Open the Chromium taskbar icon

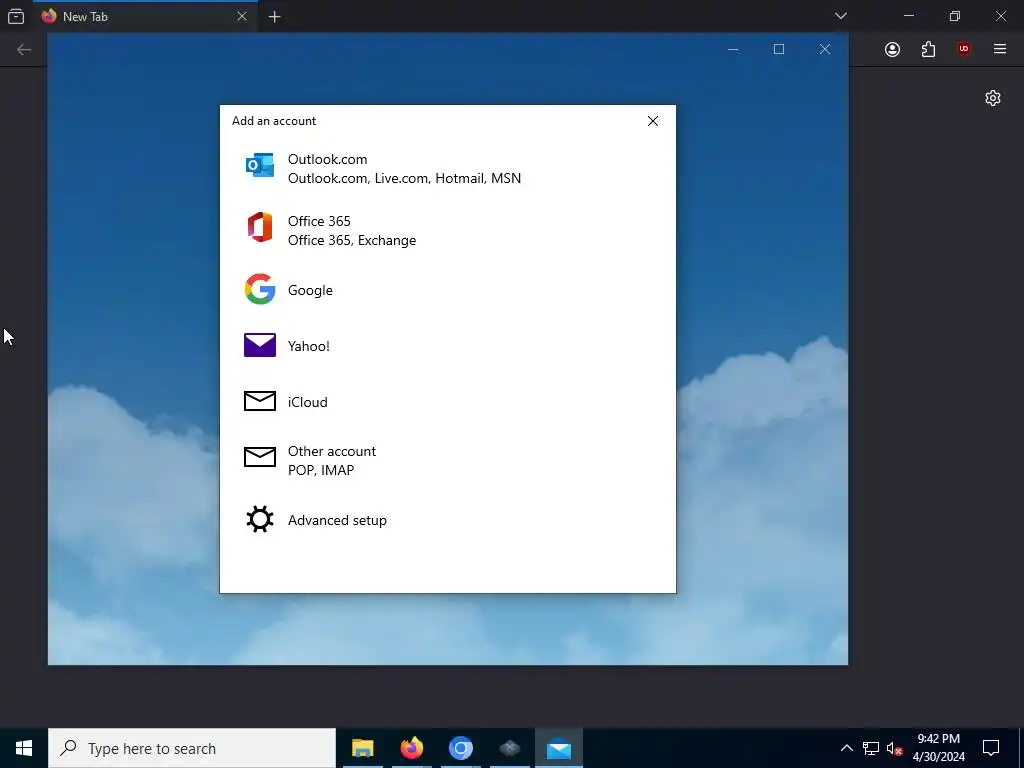460,748
